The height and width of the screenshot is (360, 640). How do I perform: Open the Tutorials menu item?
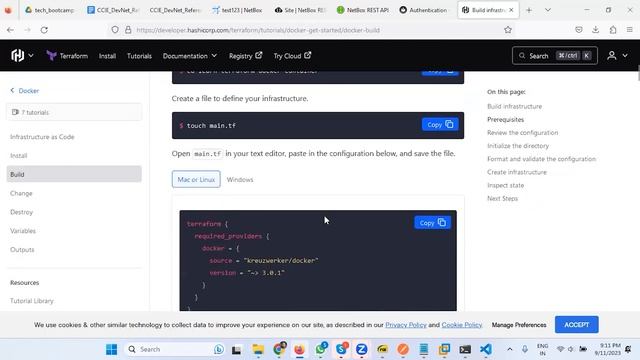[139, 56]
